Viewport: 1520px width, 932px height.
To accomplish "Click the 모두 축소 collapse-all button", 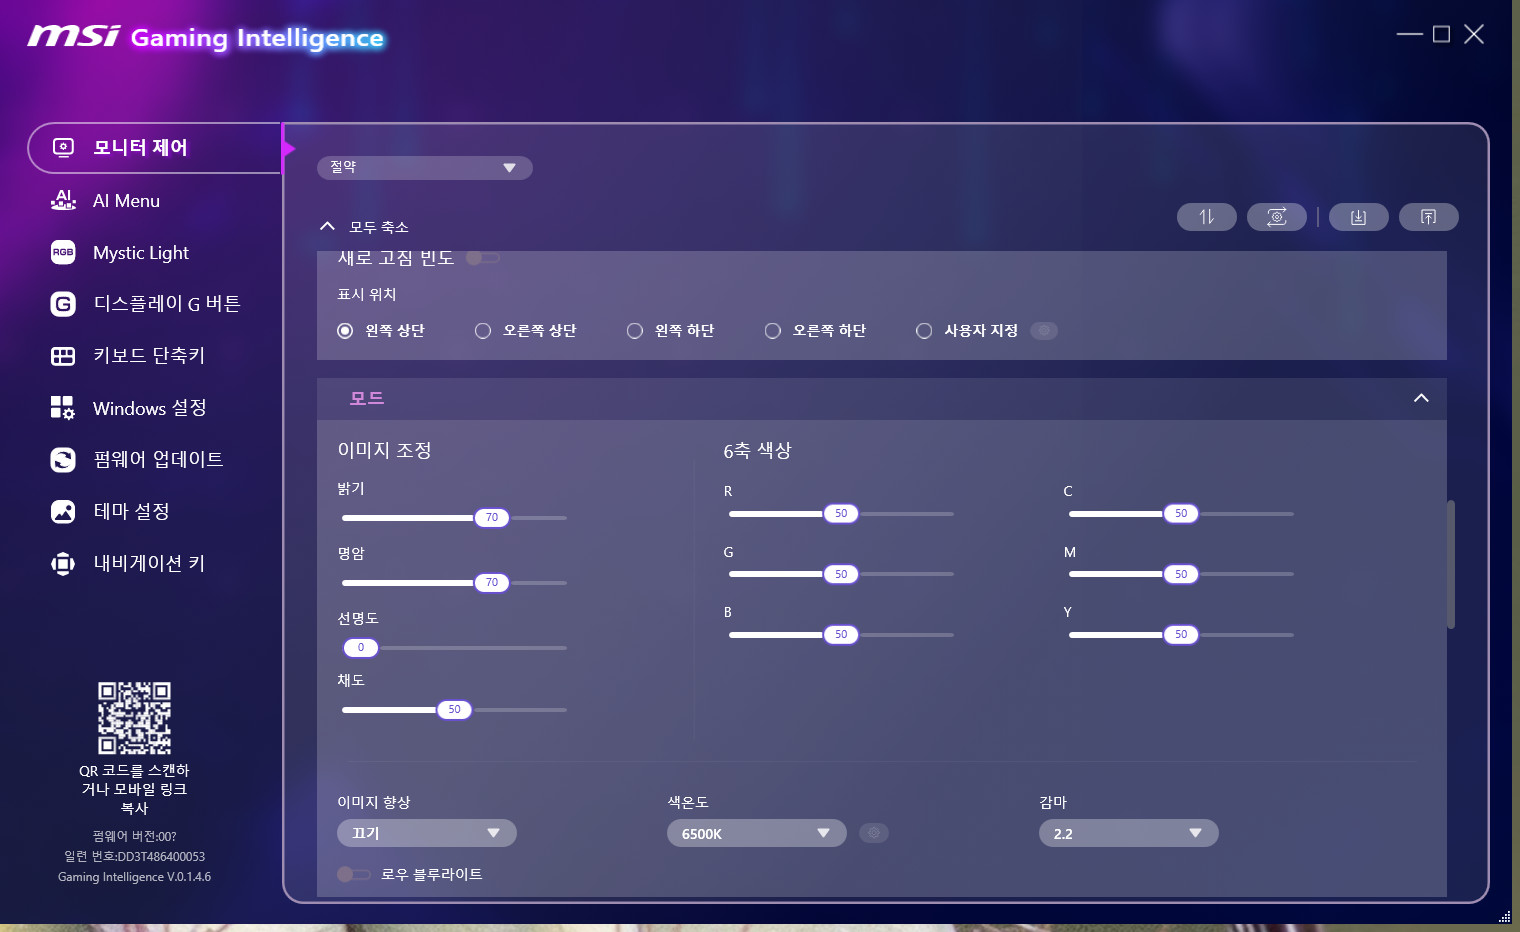I will click(x=364, y=227).
